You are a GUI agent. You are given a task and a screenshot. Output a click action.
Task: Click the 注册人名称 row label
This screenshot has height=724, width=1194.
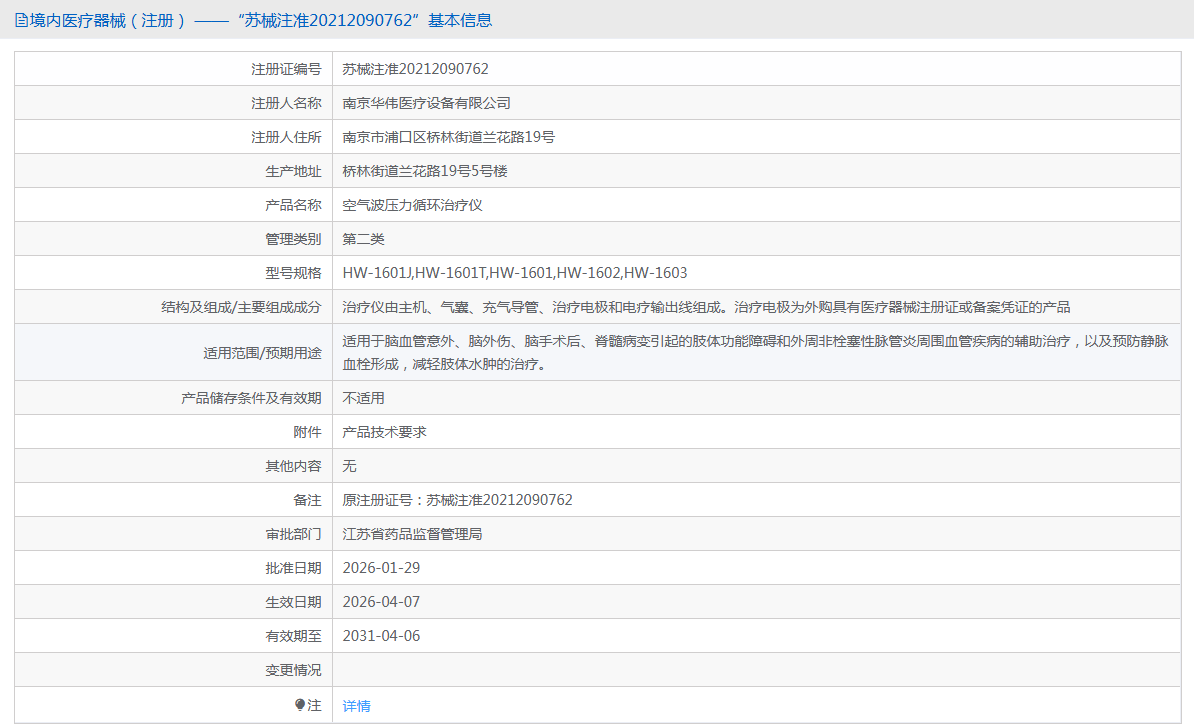pos(286,103)
